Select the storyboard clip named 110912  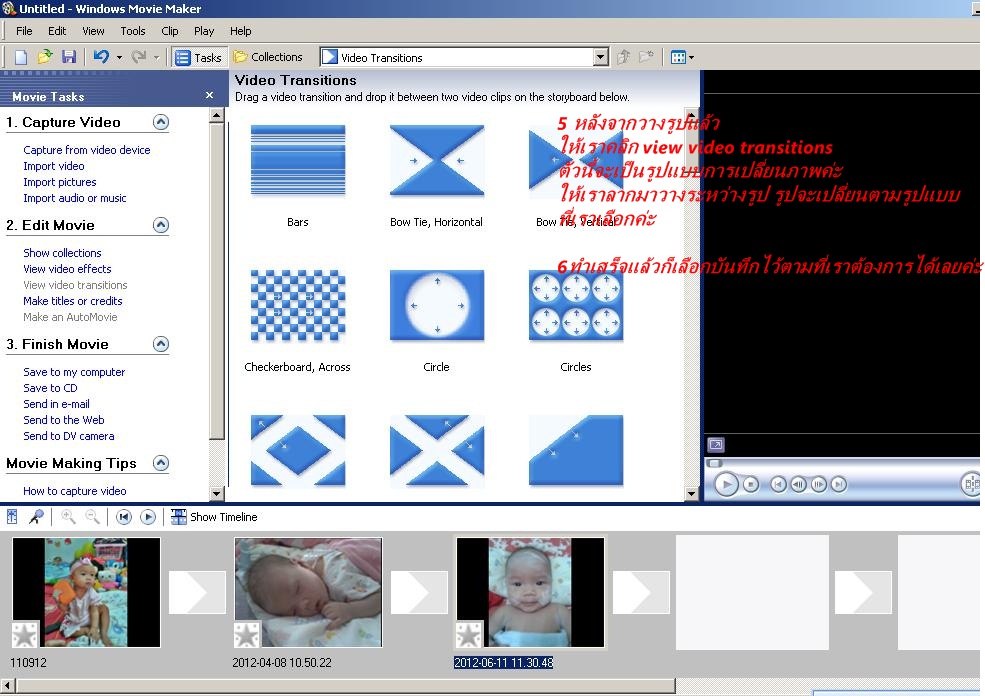pos(86,592)
